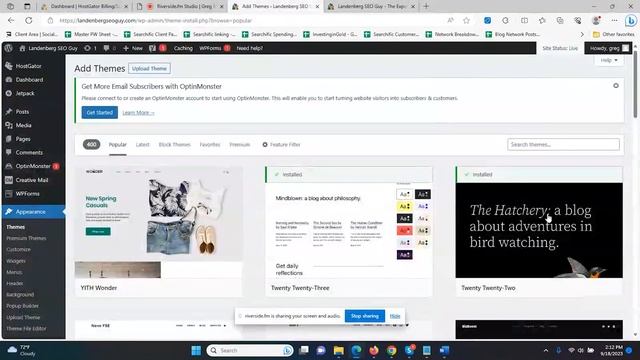Open Skype from the taskbar
The height and width of the screenshot is (360, 640).
[409, 350]
